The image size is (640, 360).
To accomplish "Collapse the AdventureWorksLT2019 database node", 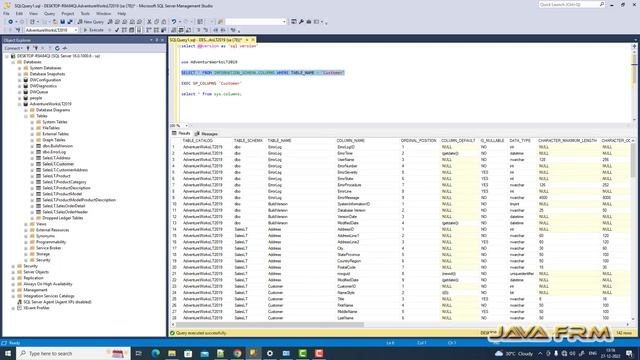I will point(20,104).
